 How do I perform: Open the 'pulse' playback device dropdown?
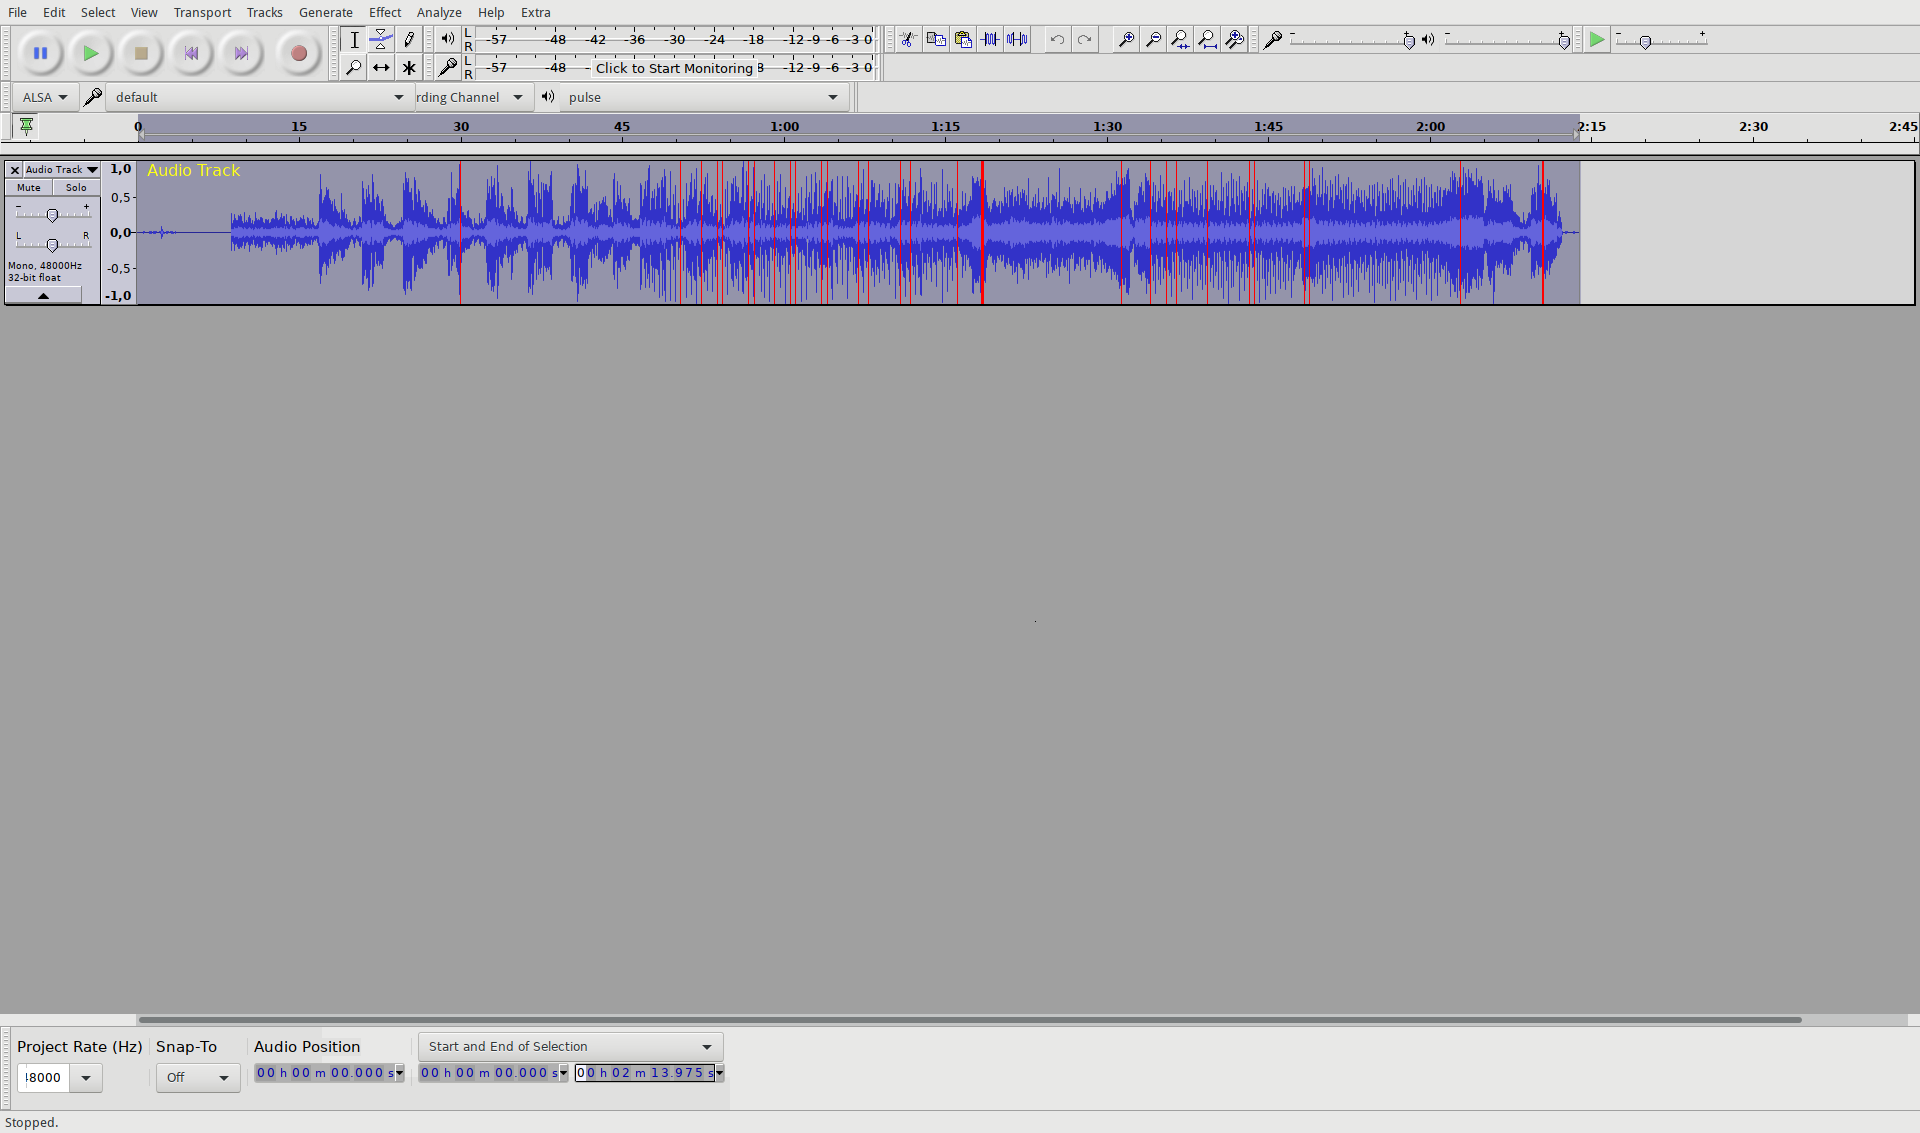pyautogui.click(x=703, y=97)
